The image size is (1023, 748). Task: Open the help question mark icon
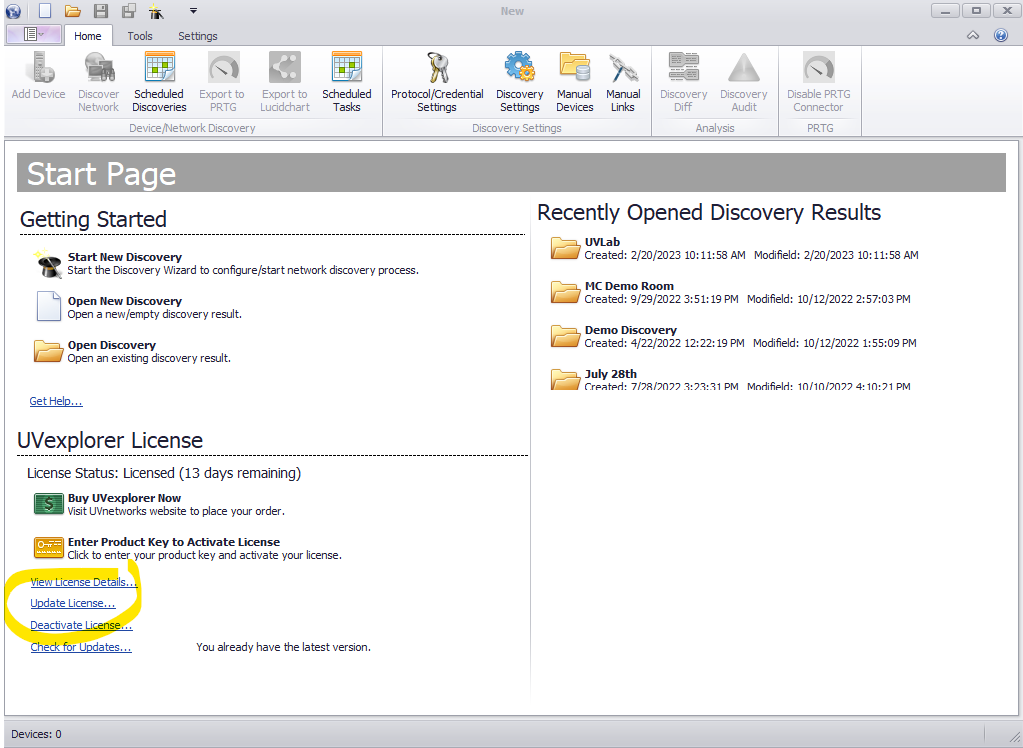tap(1001, 35)
